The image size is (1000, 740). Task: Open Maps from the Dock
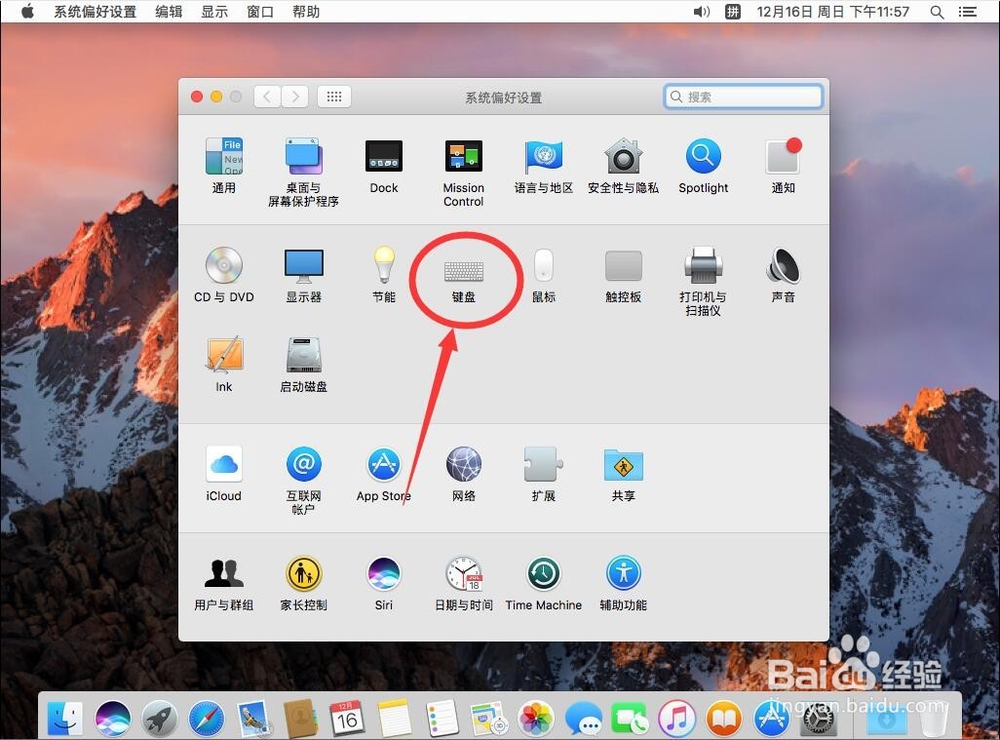coord(489,718)
